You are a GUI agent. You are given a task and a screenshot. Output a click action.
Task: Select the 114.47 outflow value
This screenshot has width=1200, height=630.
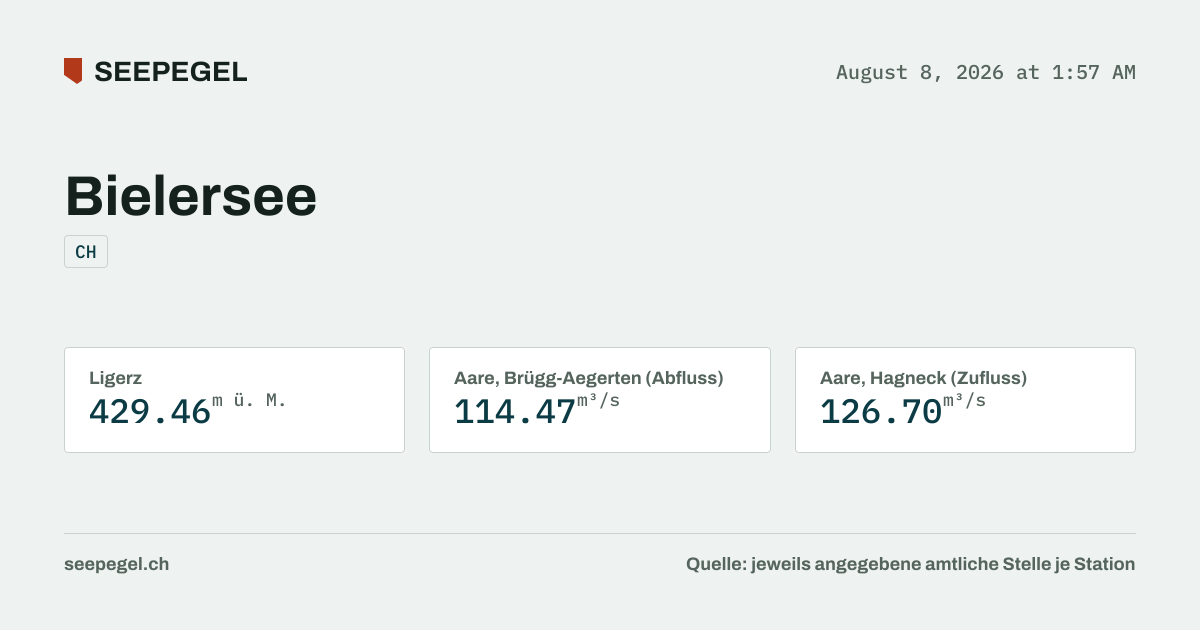point(515,411)
